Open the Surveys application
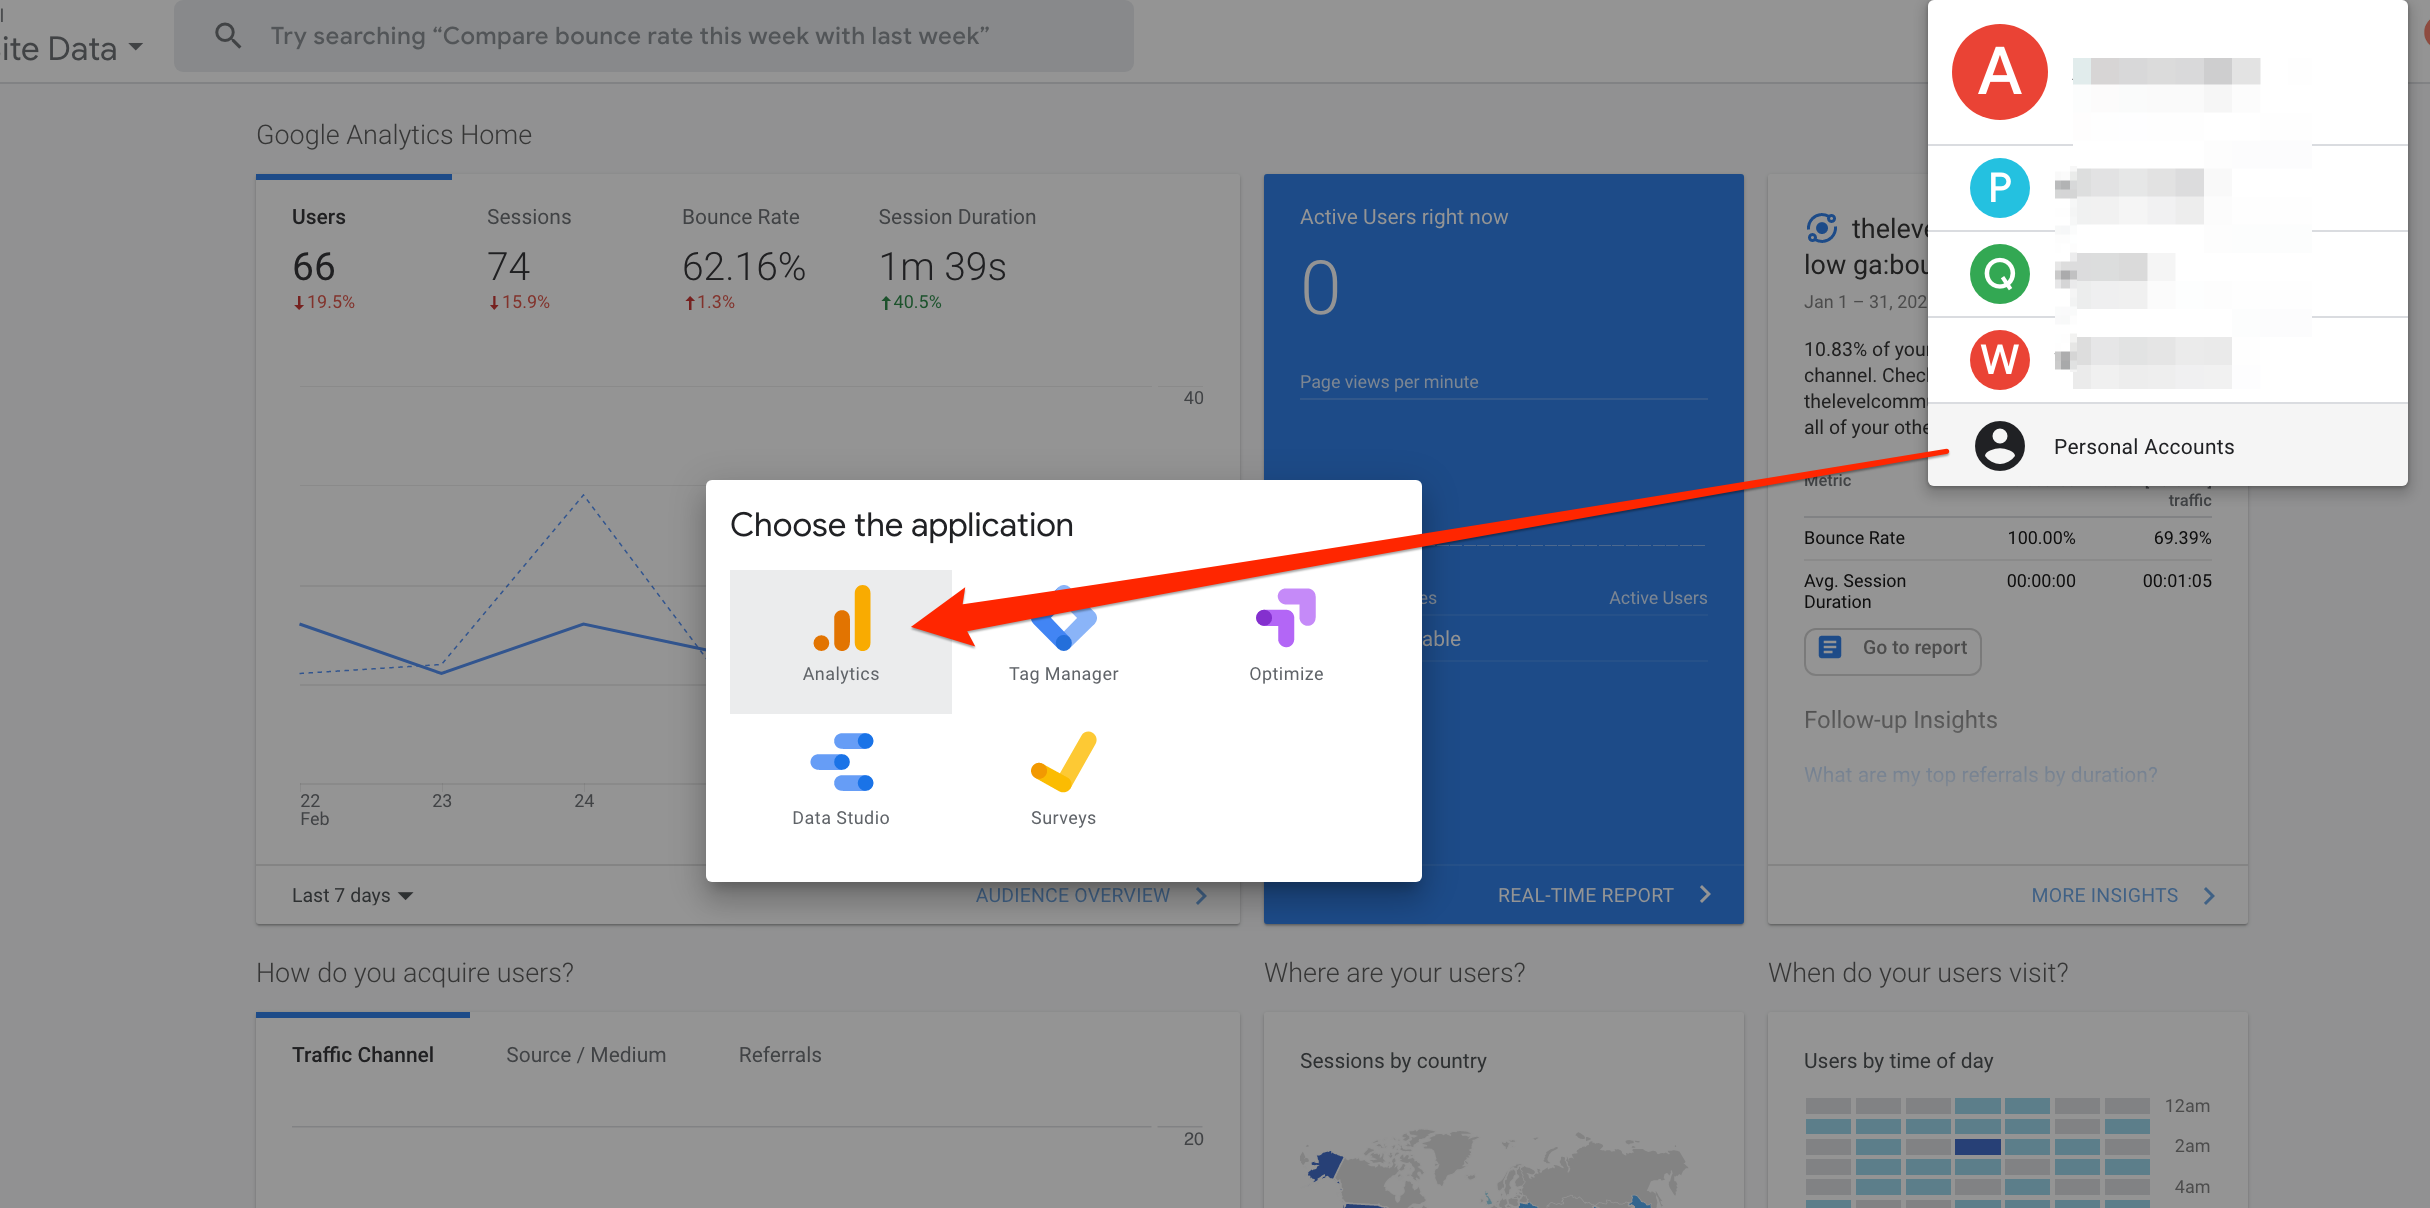 [1063, 785]
